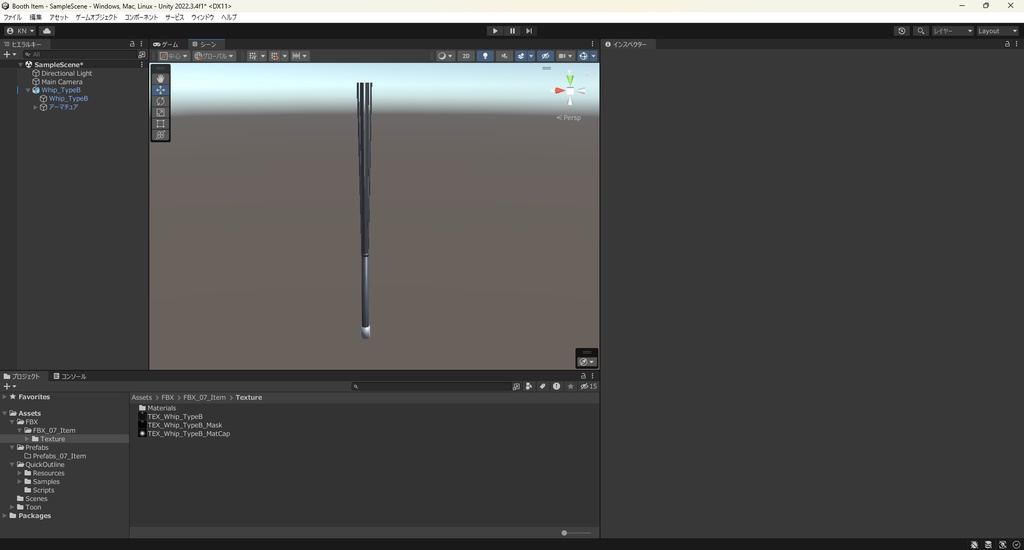Open search-by-type filter in Project
This screenshot has width=1024, height=550.
pyautogui.click(x=529, y=386)
